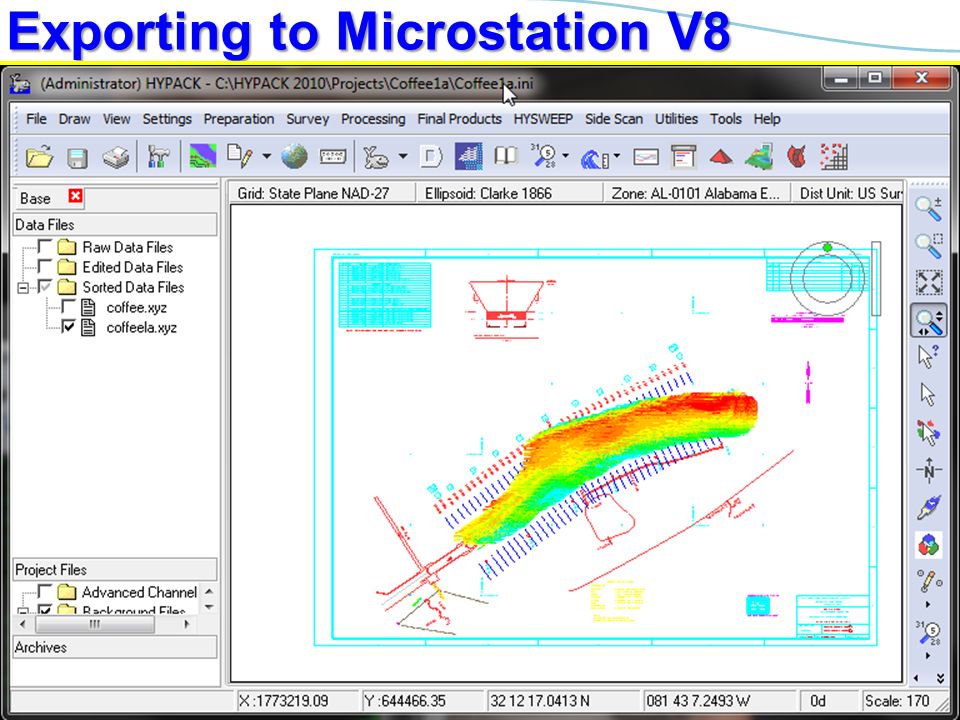
Task: Open dropdown arrow beside top sounding magnifier
Action: (565, 156)
